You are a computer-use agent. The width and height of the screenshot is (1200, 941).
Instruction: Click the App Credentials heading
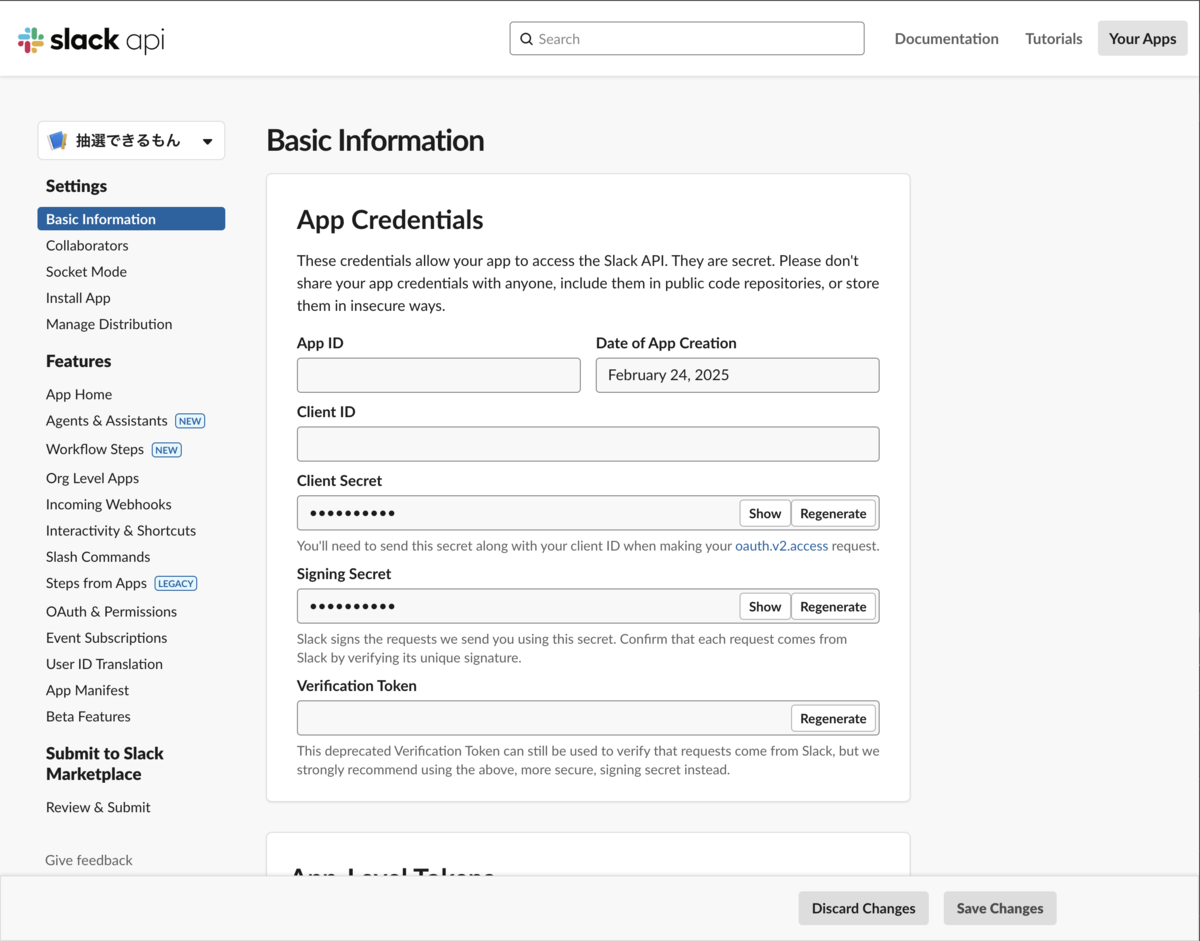tap(390, 220)
